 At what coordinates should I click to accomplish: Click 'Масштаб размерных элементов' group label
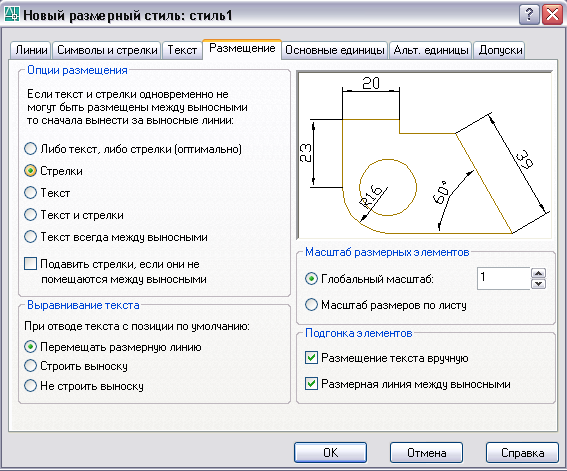[x=387, y=252]
